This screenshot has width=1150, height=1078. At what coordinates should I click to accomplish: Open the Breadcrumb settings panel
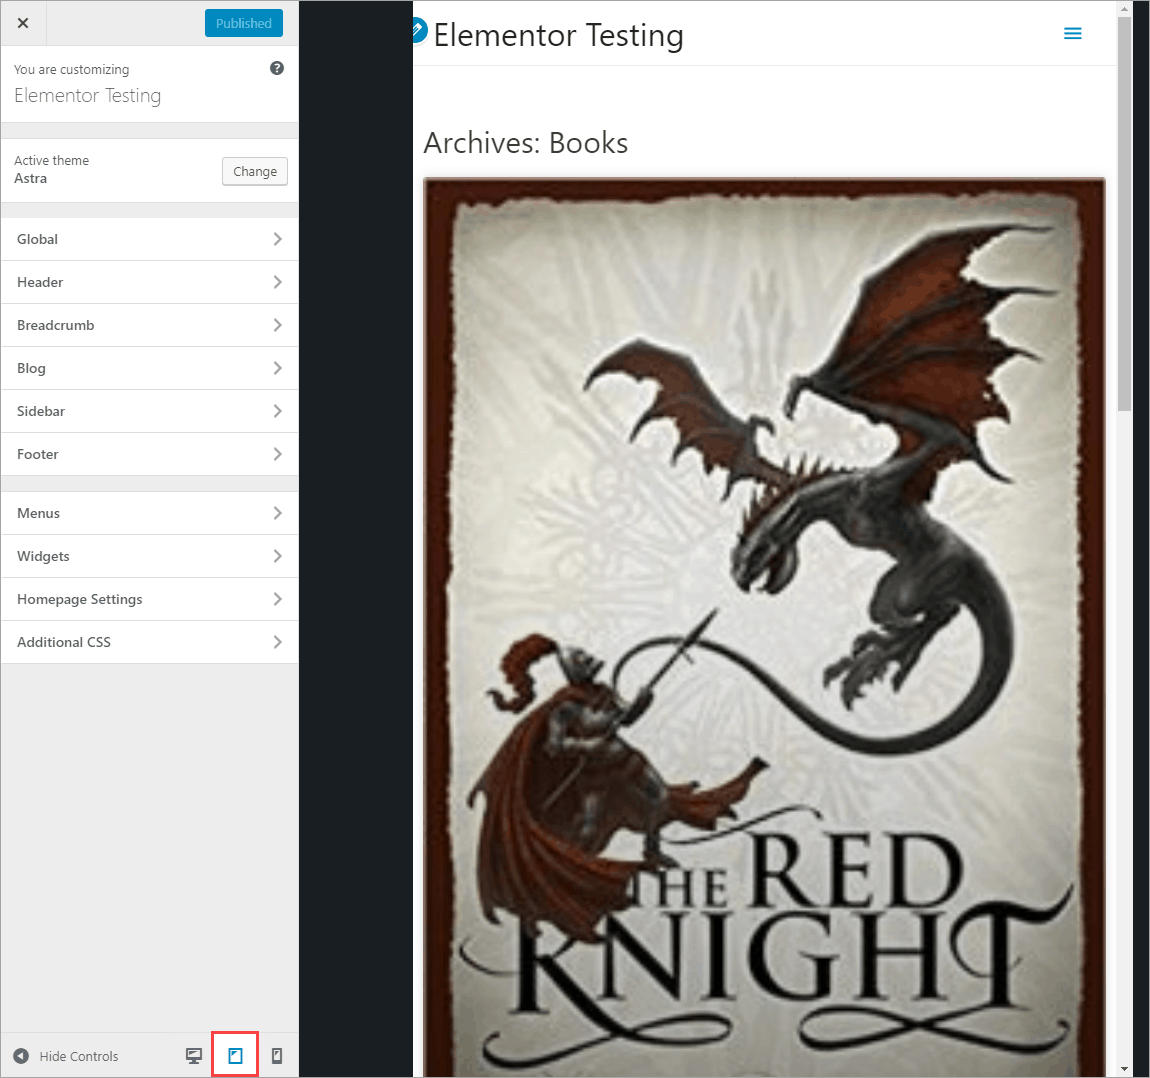coord(150,325)
